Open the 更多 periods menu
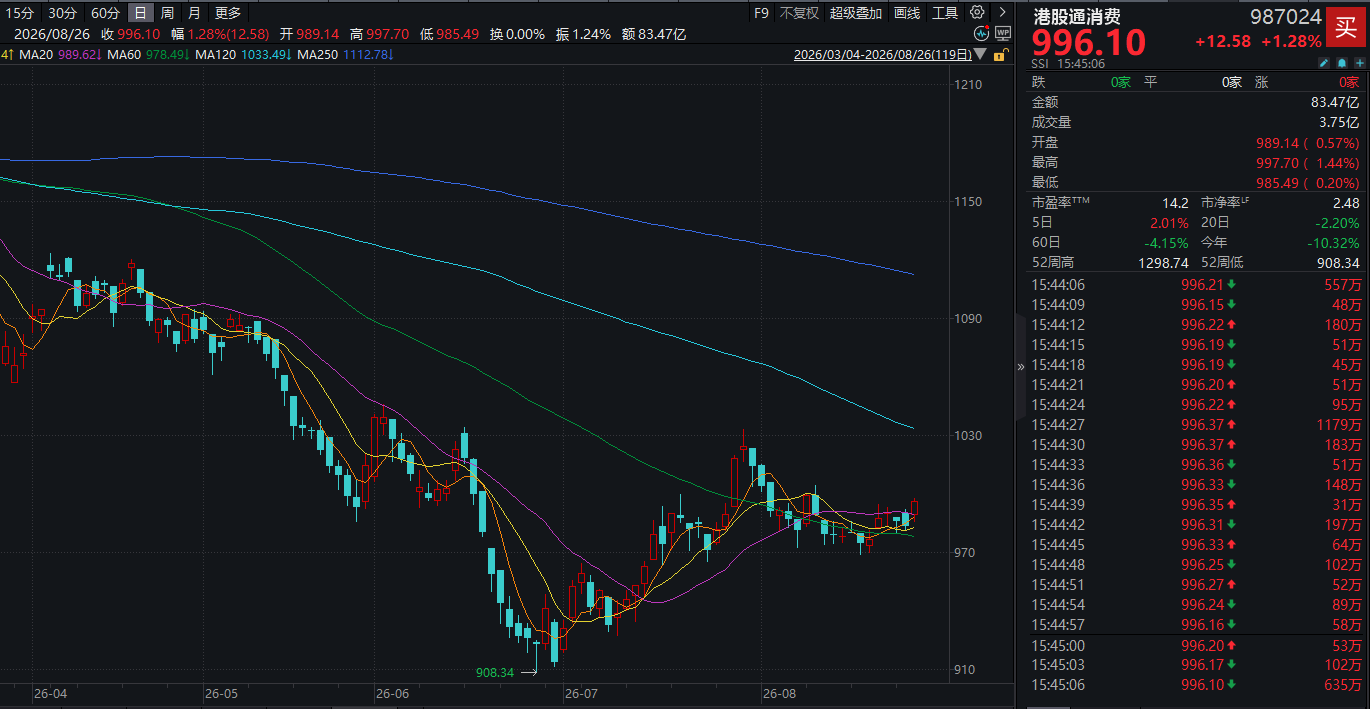1370x709 pixels. coord(228,13)
